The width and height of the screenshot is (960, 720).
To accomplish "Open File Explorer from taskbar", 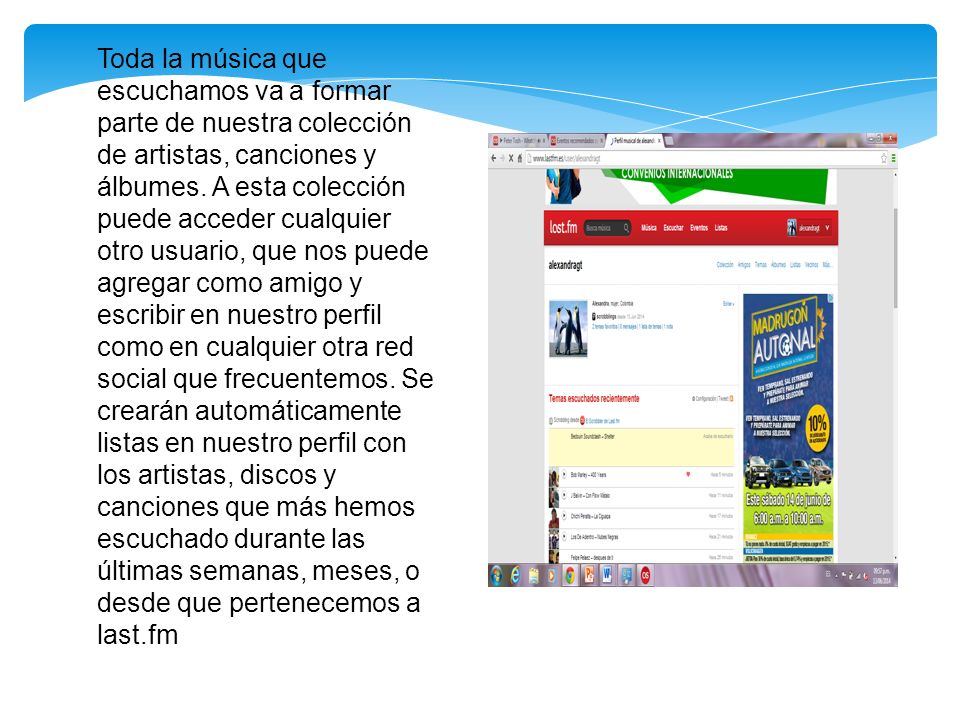I will (534, 576).
